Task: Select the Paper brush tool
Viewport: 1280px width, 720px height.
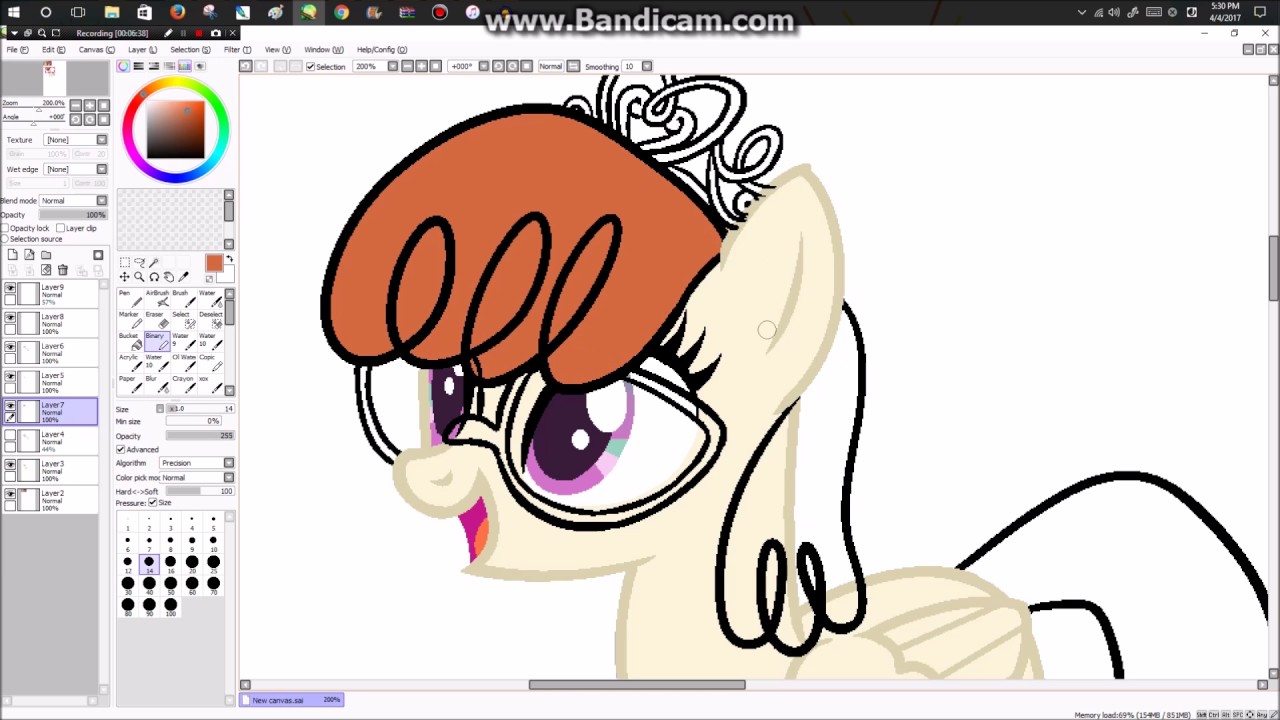Action: pyautogui.click(x=128, y=383)
